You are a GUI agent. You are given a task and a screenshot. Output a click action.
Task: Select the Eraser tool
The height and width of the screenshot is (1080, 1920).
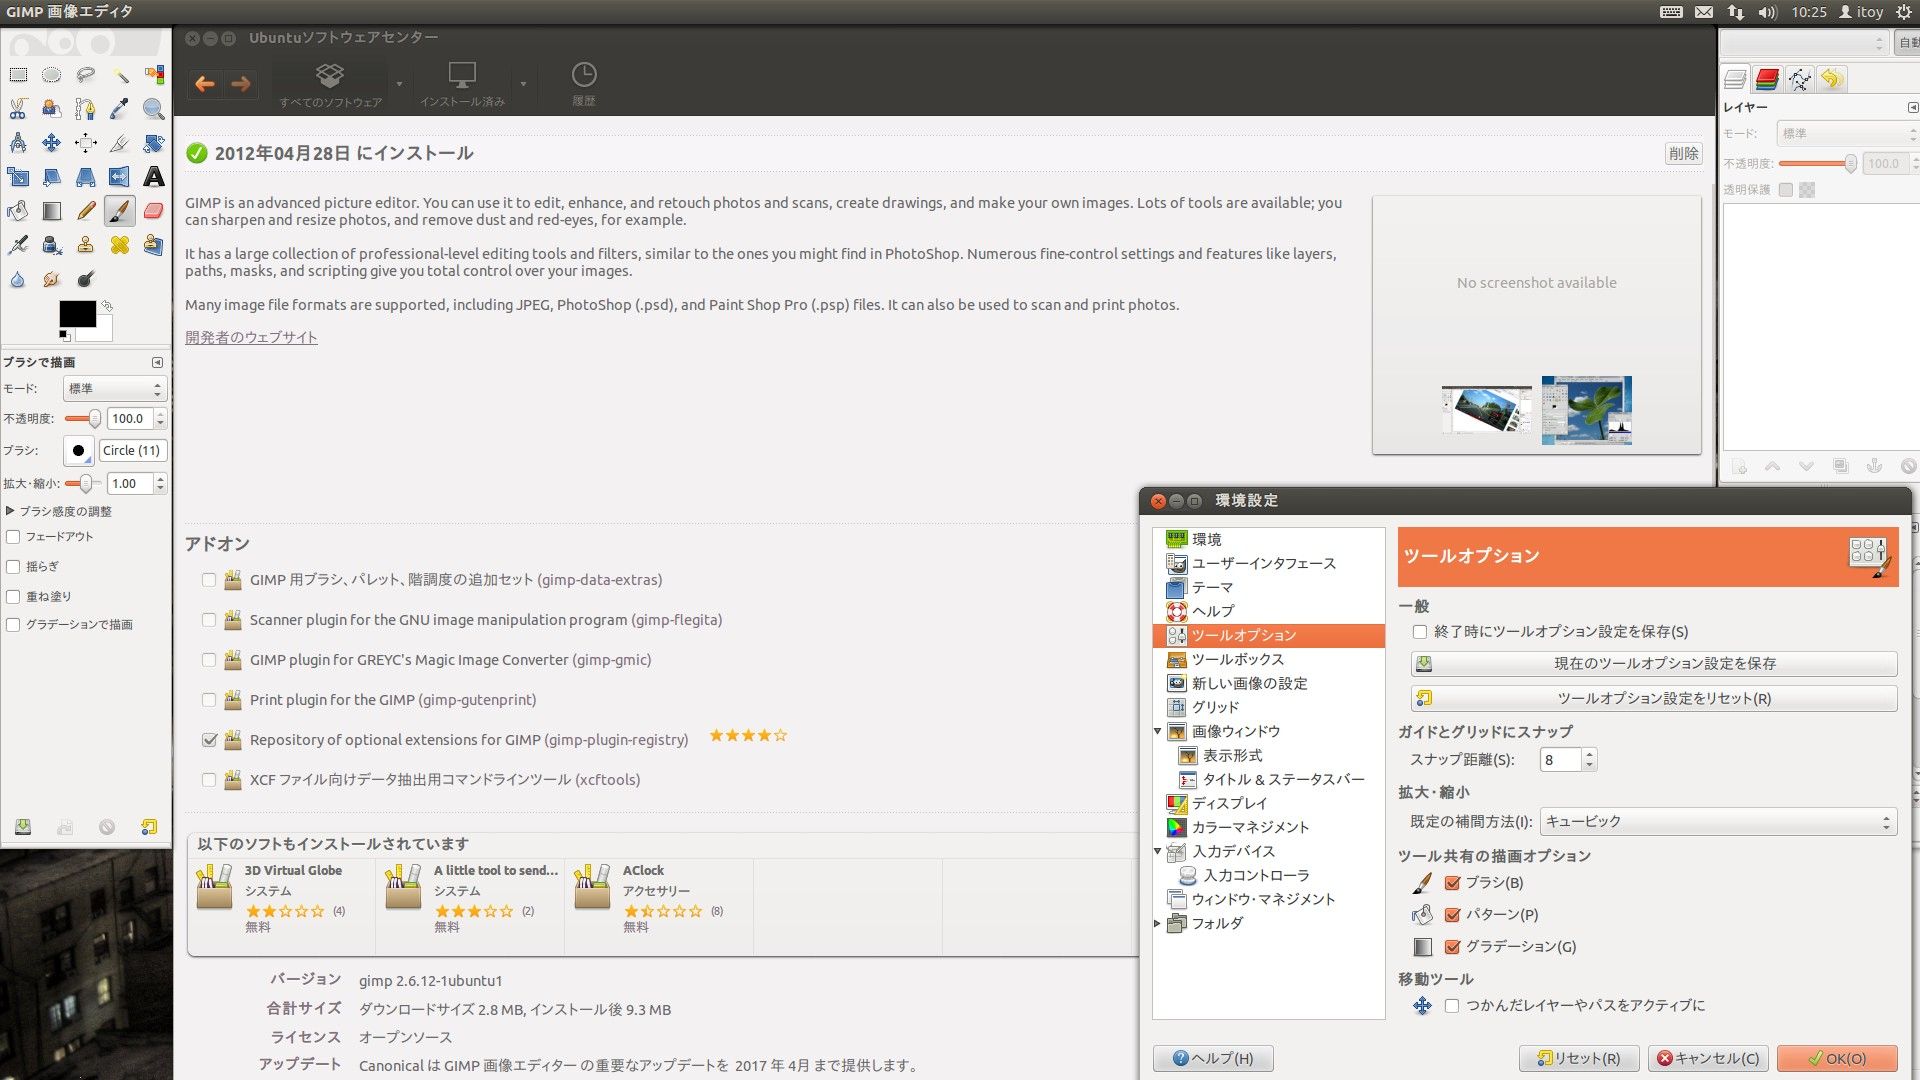[154, 211]
